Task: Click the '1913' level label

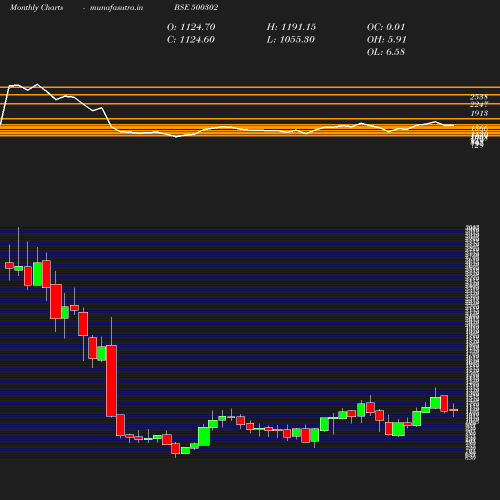Action: (479, 113)
